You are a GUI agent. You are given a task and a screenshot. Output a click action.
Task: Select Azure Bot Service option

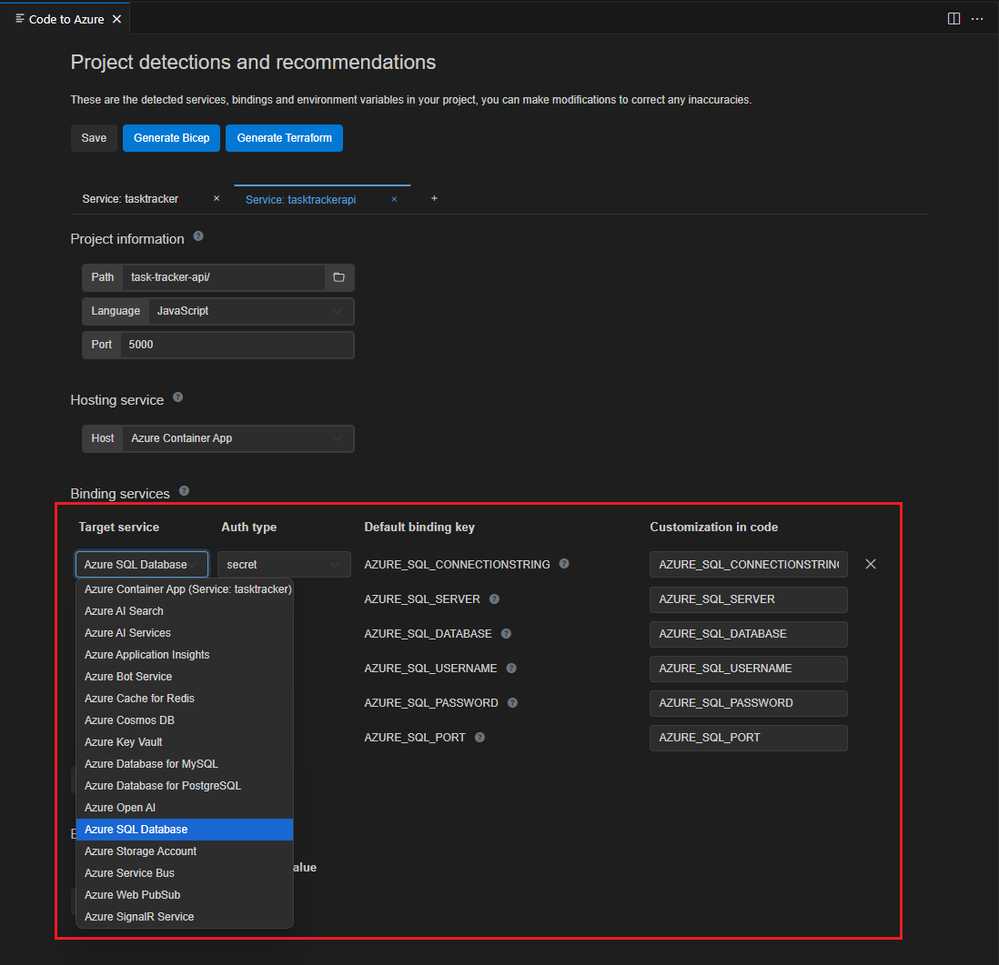[x=185, y=676]
